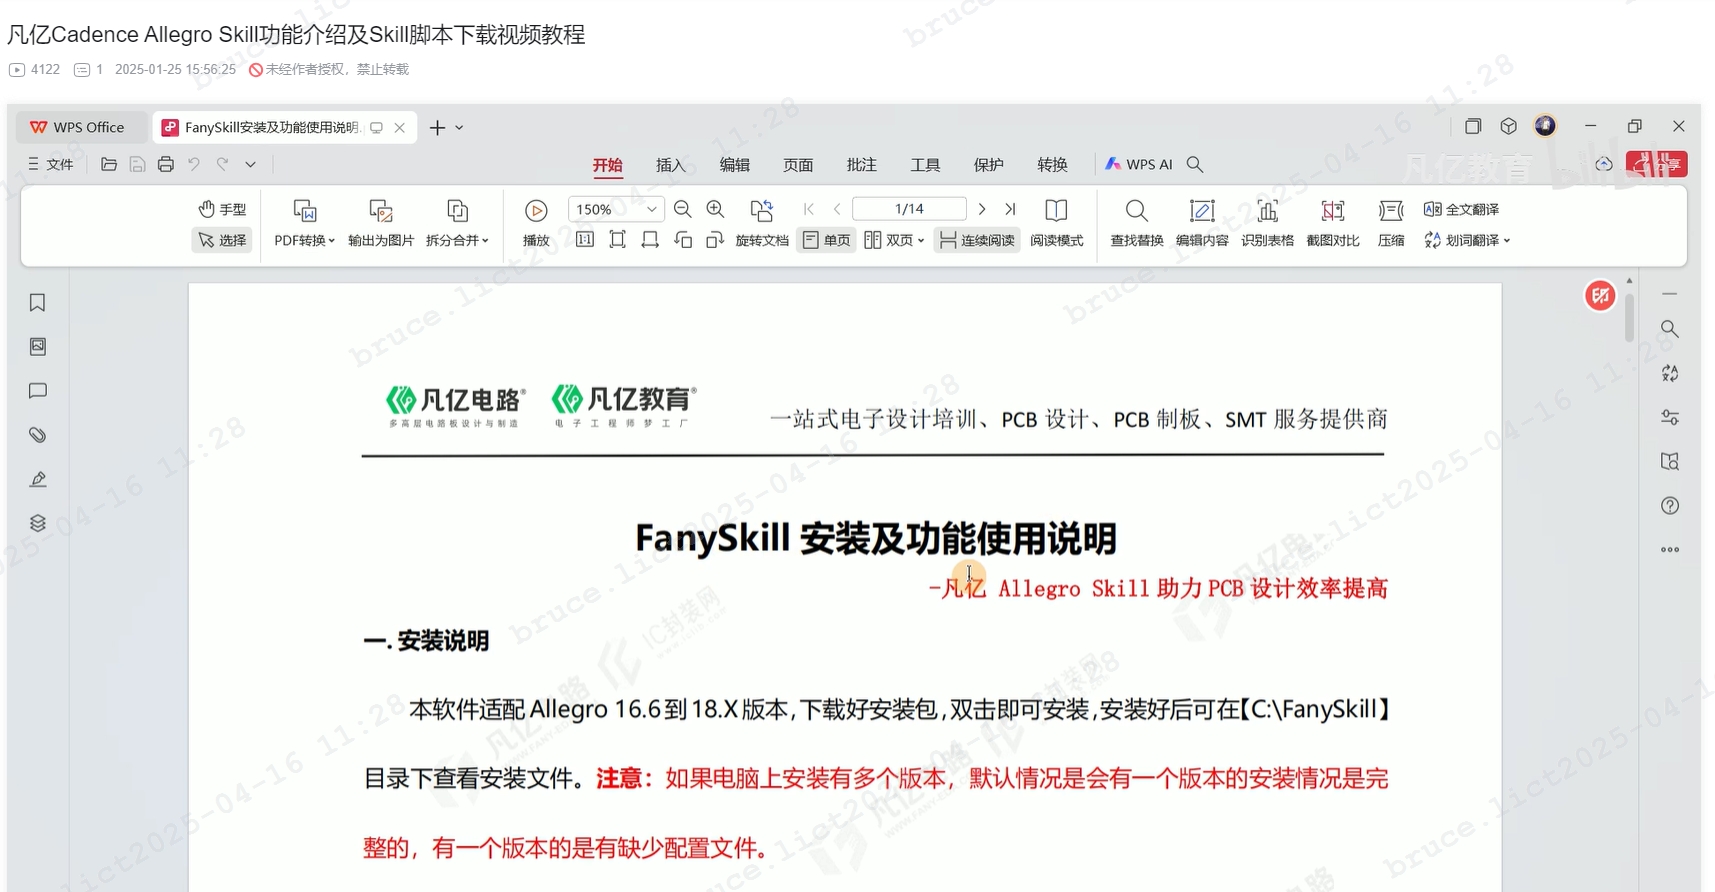Switch to the 转换 tab

coord(1052,165)
